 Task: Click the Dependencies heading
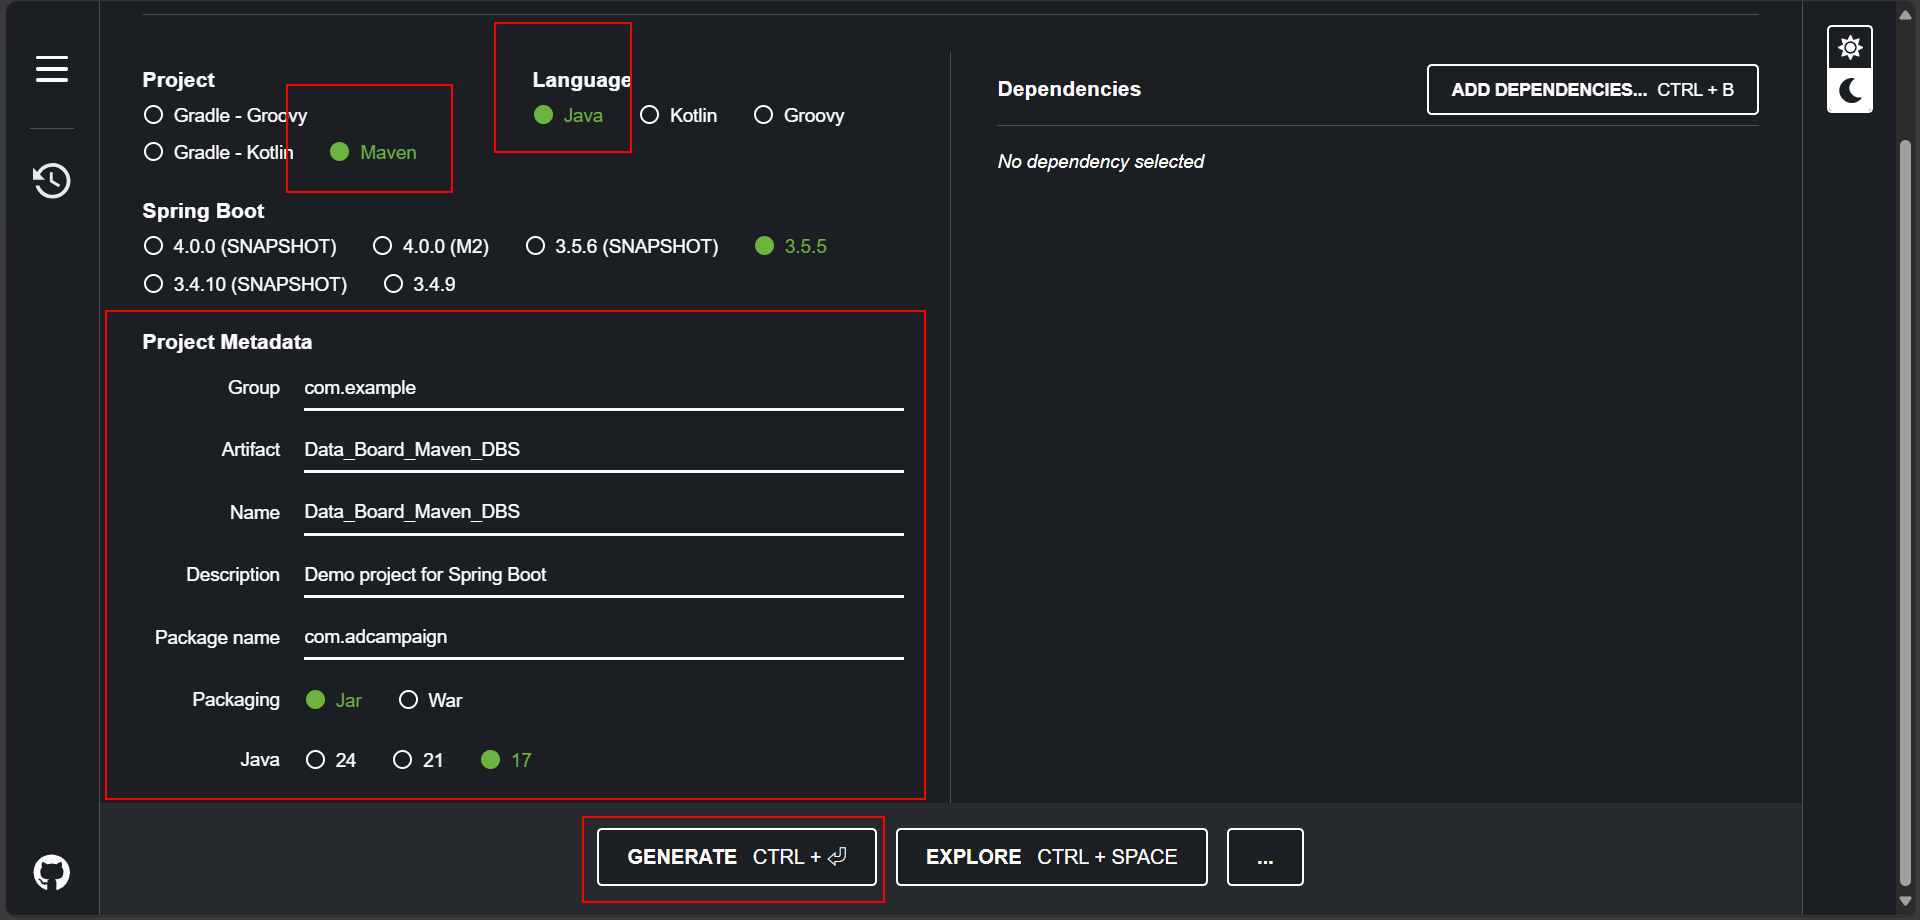(x=1069, y=89)
